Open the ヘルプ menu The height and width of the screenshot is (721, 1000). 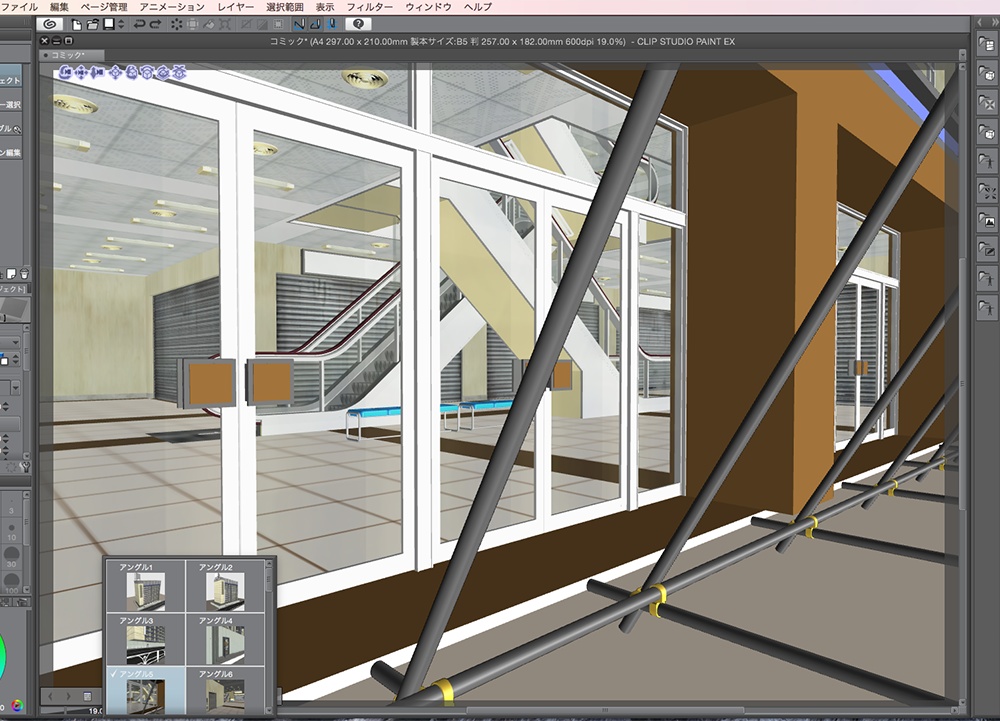pyautogui.click(x=478, y=7)
